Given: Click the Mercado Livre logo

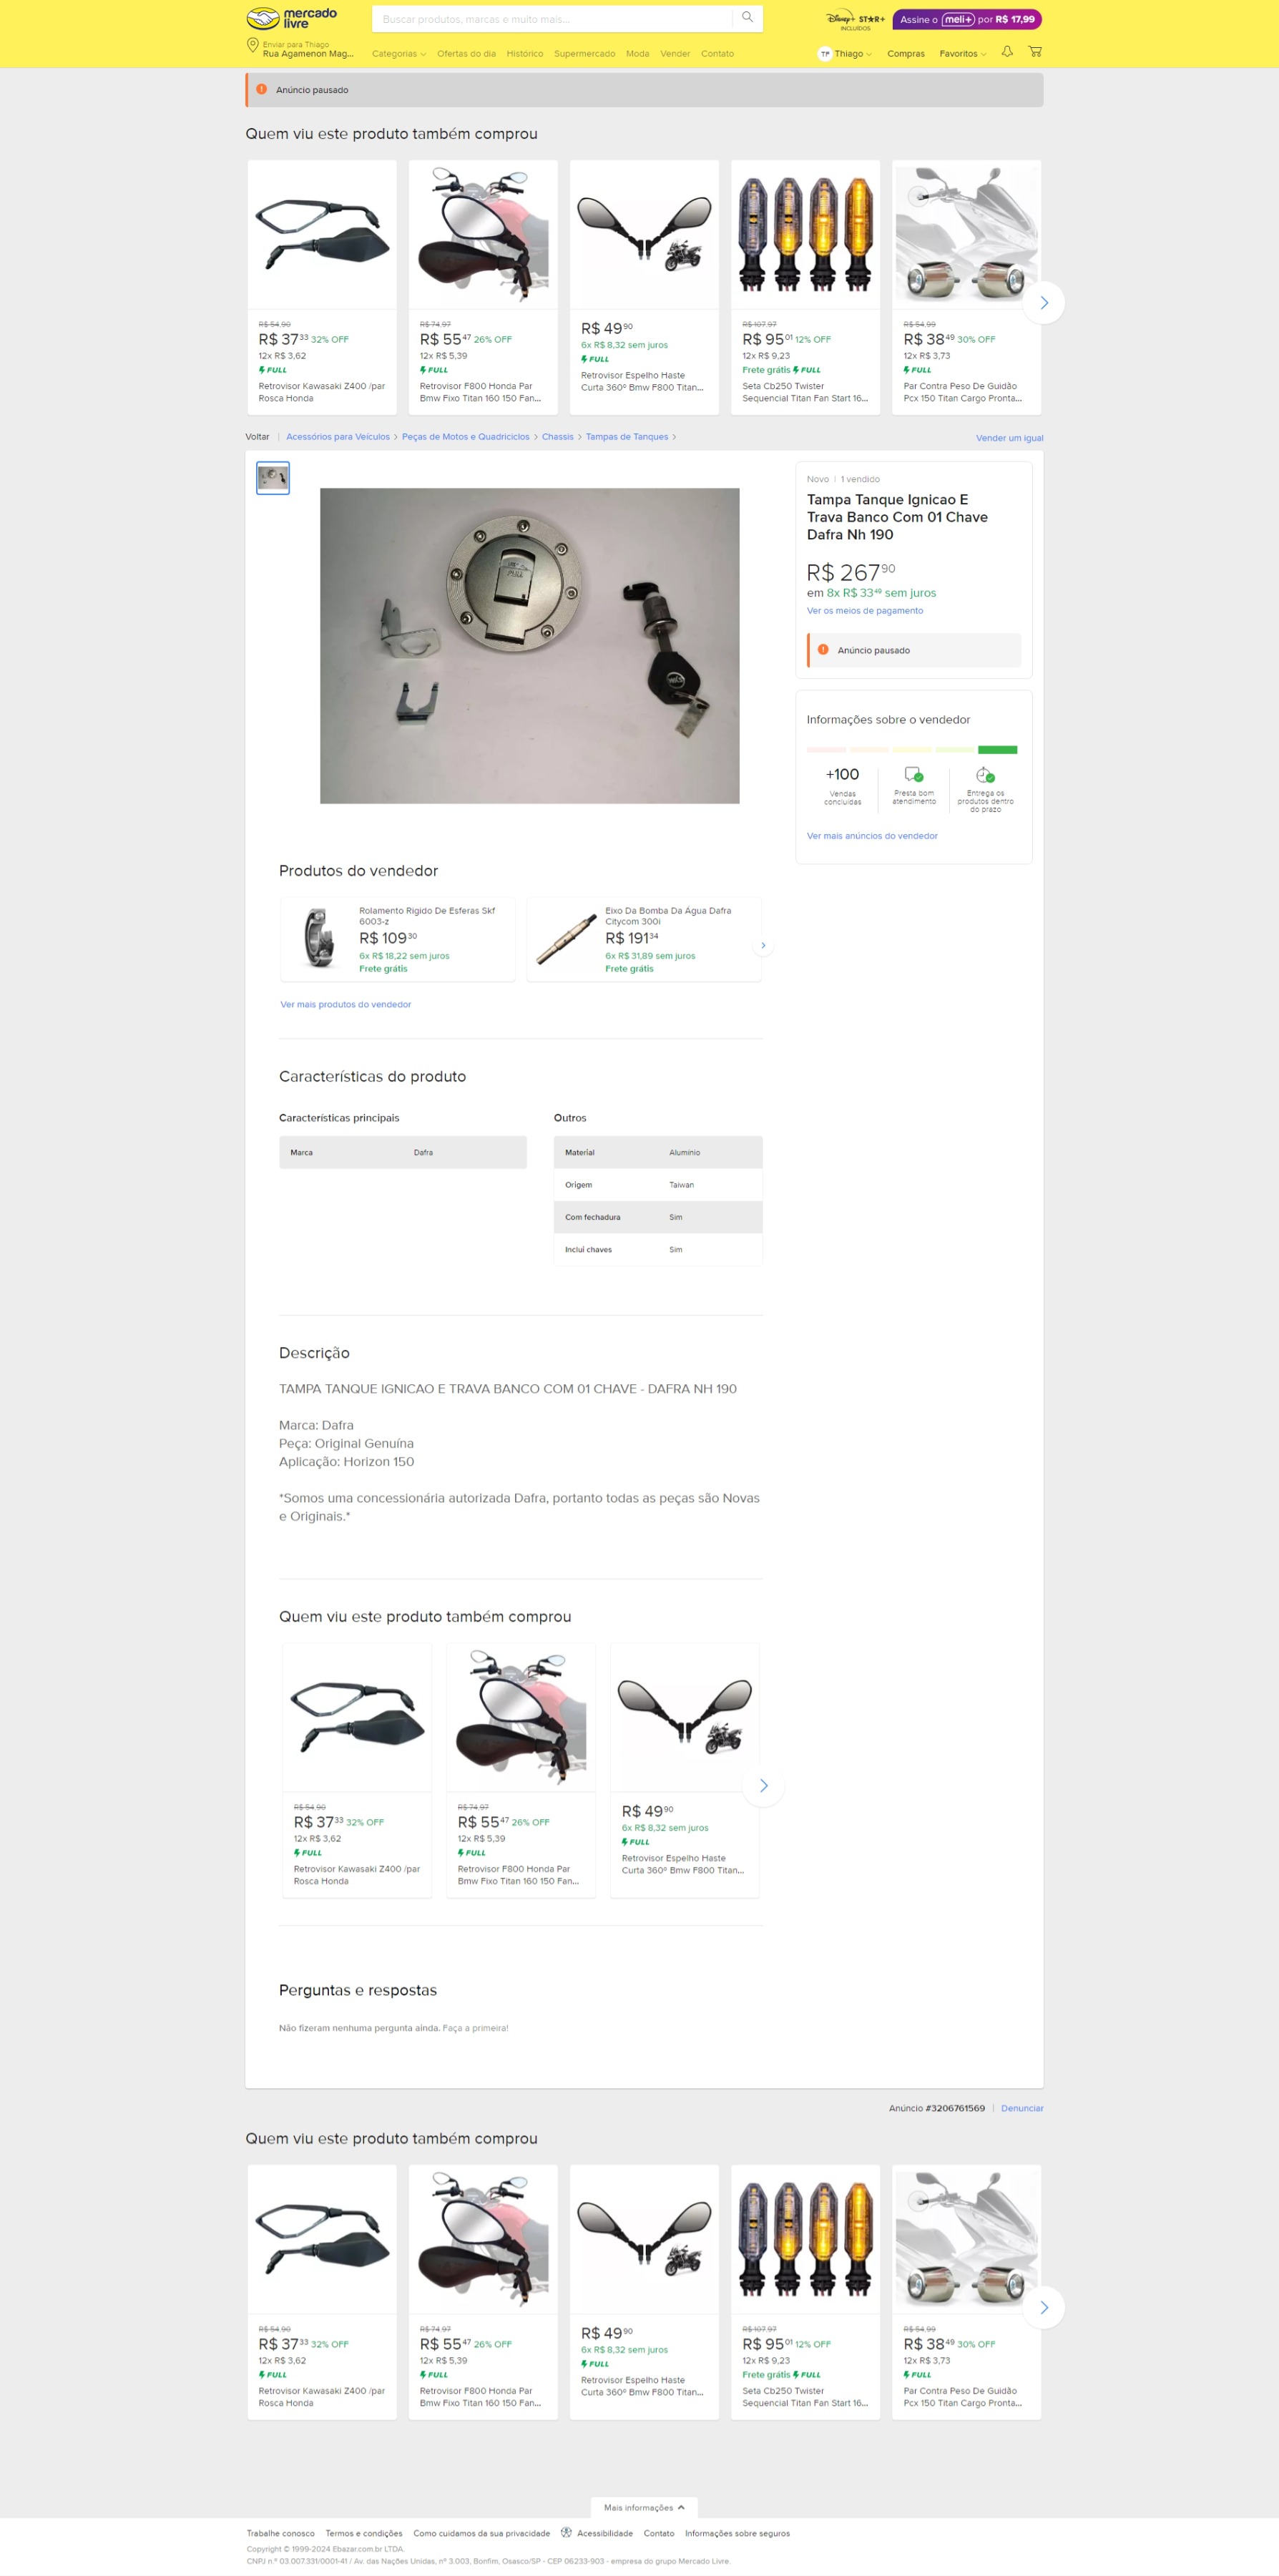Looking at the screenshot, I should coord(292,18).
